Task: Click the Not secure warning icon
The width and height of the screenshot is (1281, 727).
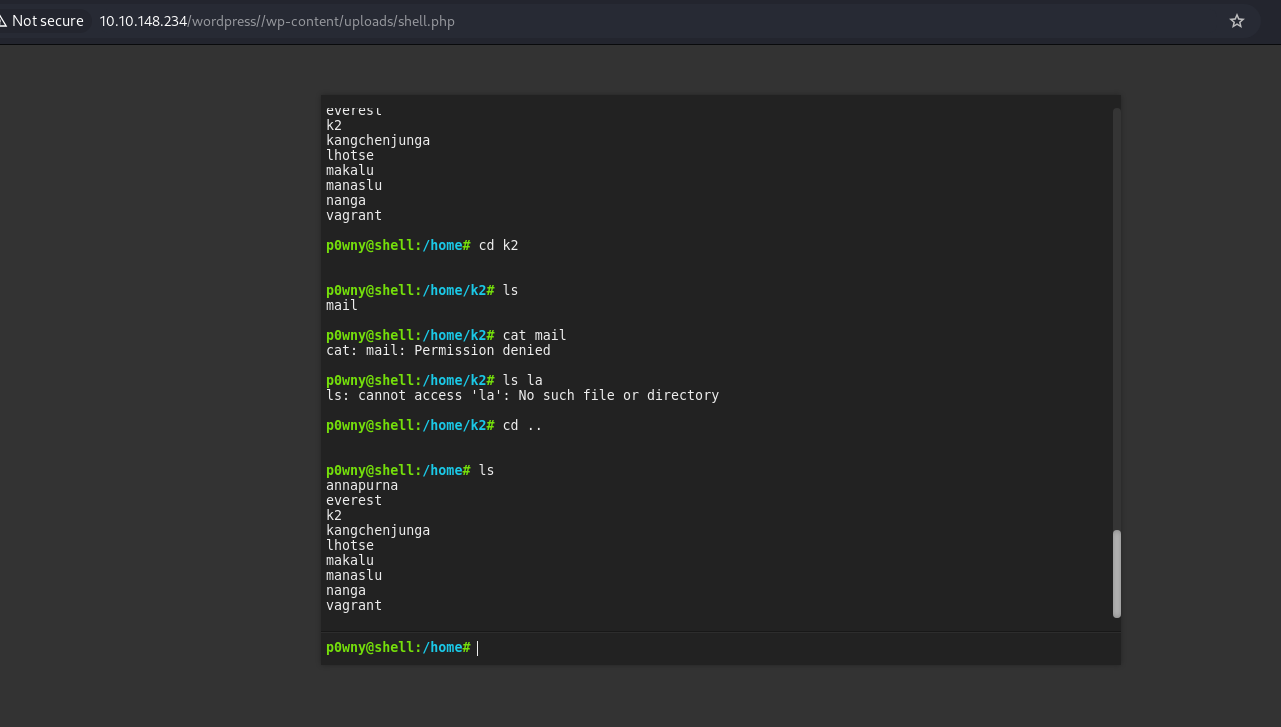Action: pos(4,21)
